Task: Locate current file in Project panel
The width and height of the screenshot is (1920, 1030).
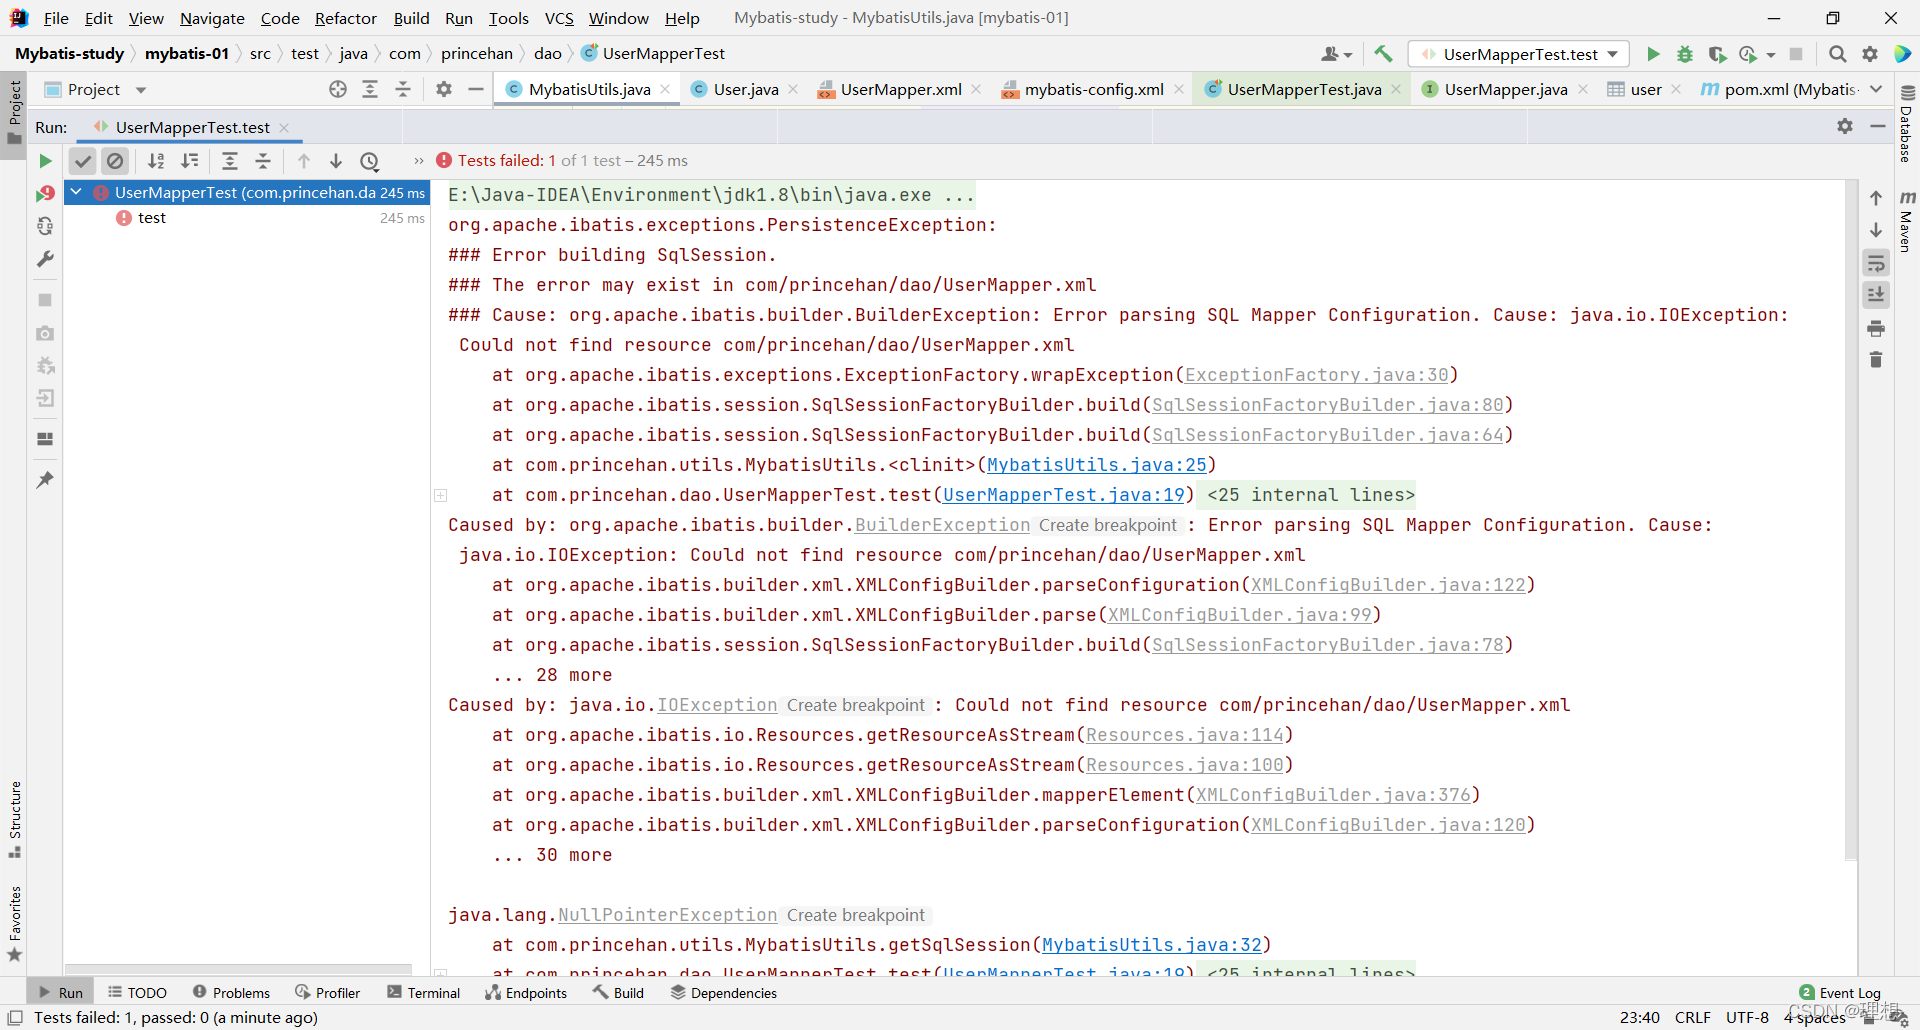Action: coord(338,89)
